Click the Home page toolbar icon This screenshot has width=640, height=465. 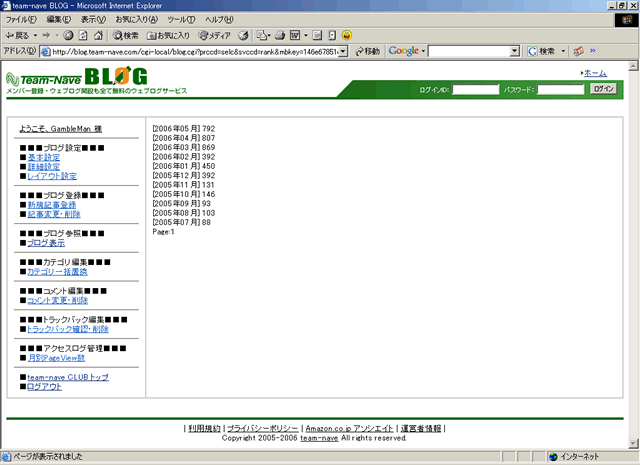99,35
